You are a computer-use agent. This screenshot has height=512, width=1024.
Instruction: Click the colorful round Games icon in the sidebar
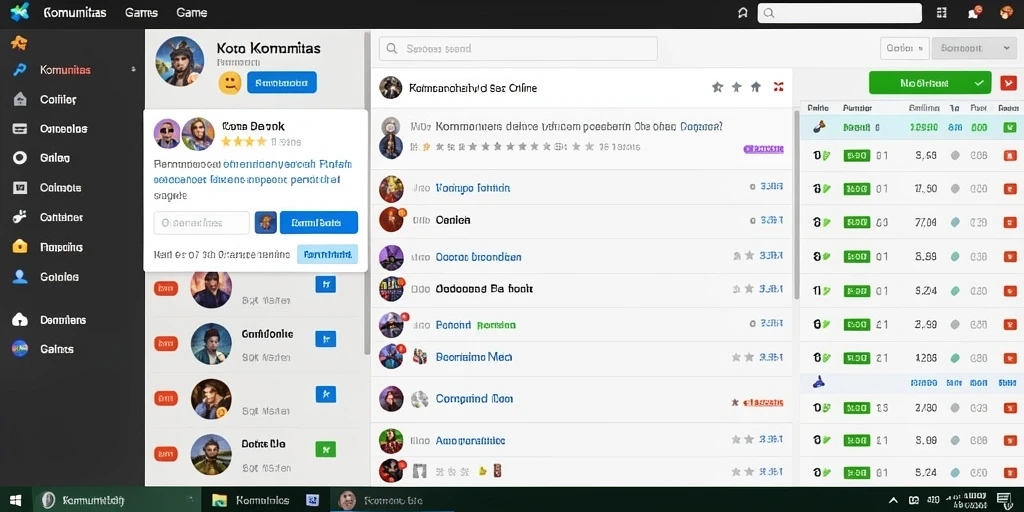[x=20, y=349]
